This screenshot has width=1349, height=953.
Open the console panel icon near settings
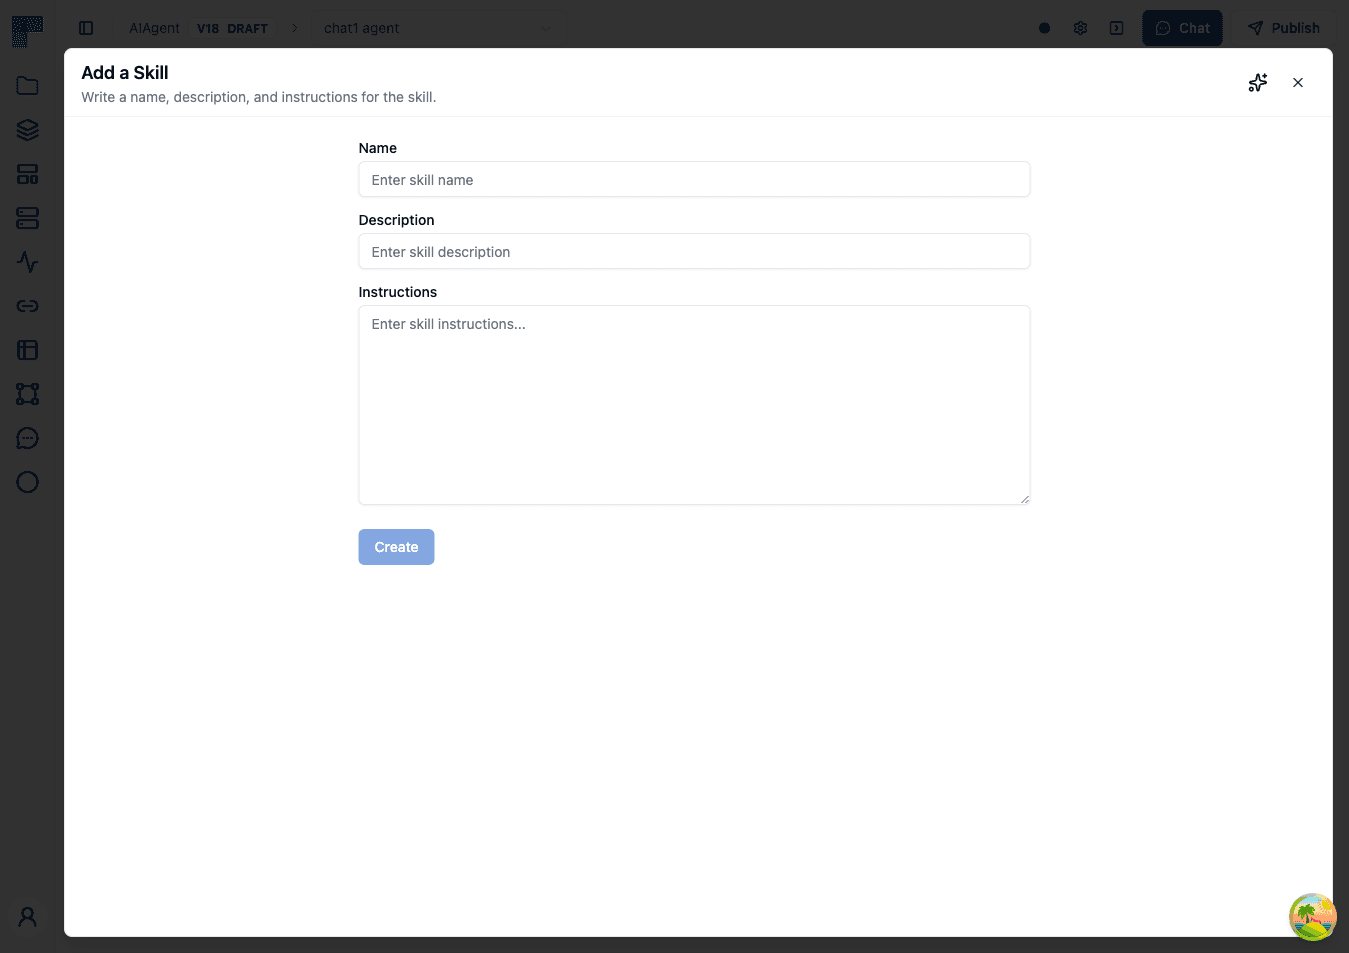coord(1116,28)
